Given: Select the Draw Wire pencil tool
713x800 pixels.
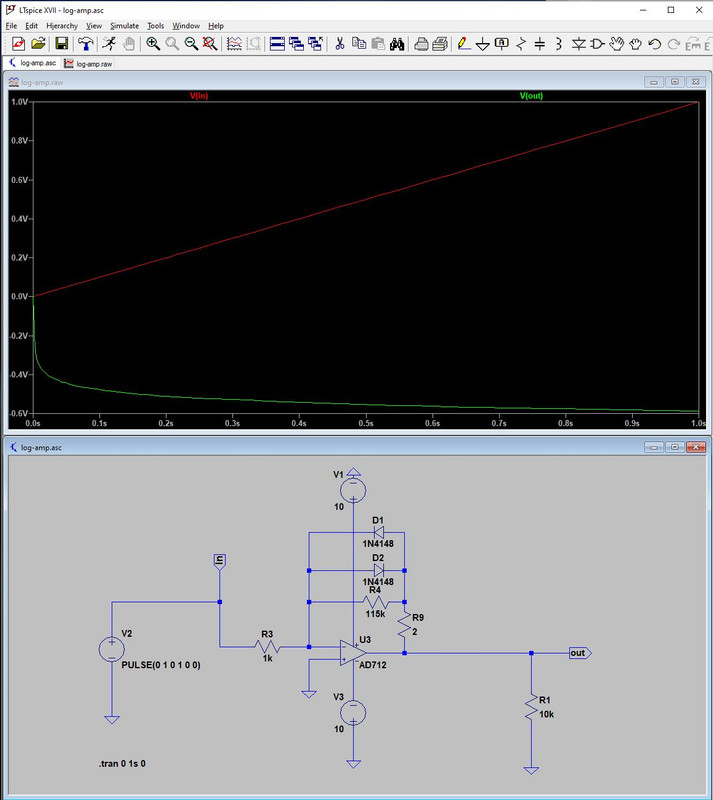Looking at the screenshot, I should coord(463,44).
